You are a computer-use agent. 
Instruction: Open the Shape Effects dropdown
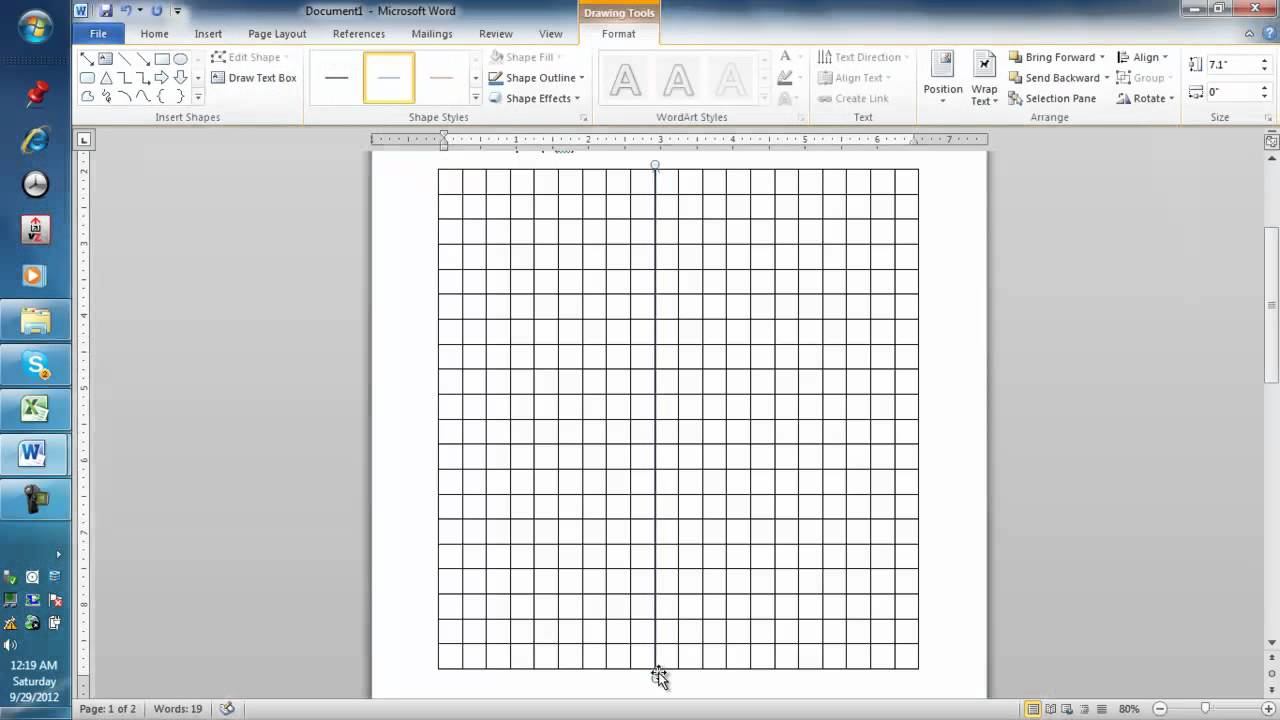point(534,98)
